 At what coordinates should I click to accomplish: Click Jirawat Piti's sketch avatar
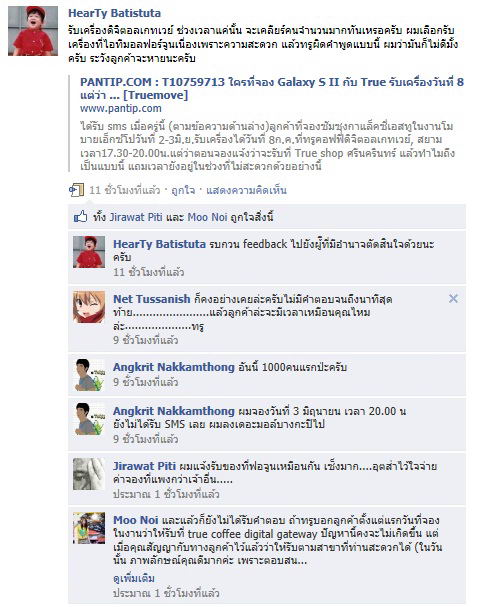[89, 474]
